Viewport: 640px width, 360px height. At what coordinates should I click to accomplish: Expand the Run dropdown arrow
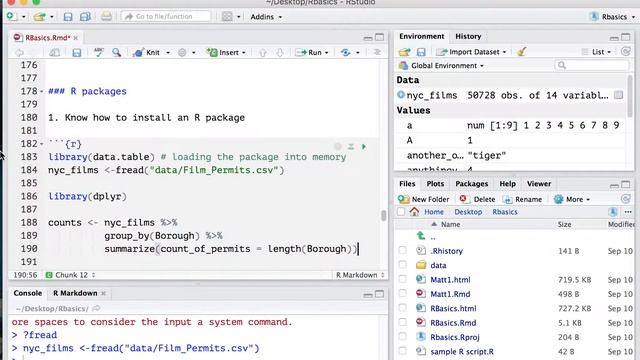[327, 53]
